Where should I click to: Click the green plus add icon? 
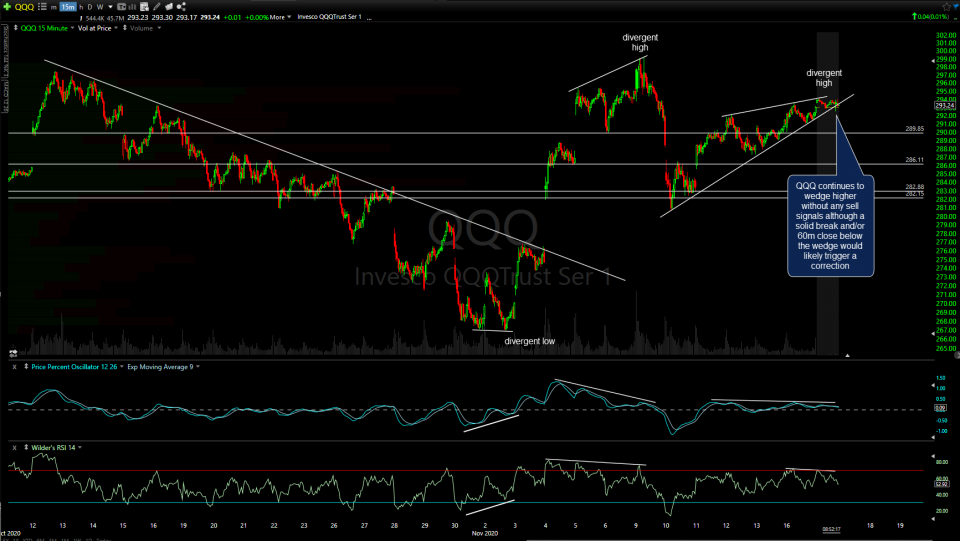7,7
